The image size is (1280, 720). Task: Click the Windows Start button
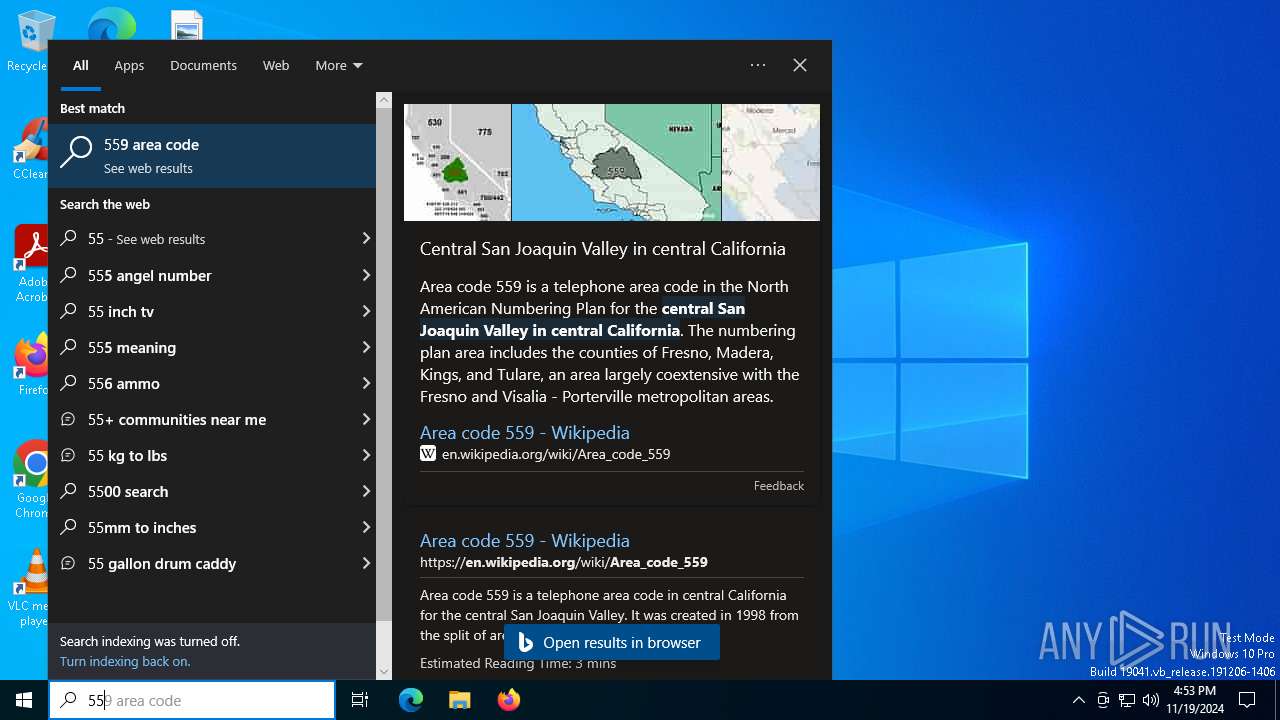(x=24, y=700)
